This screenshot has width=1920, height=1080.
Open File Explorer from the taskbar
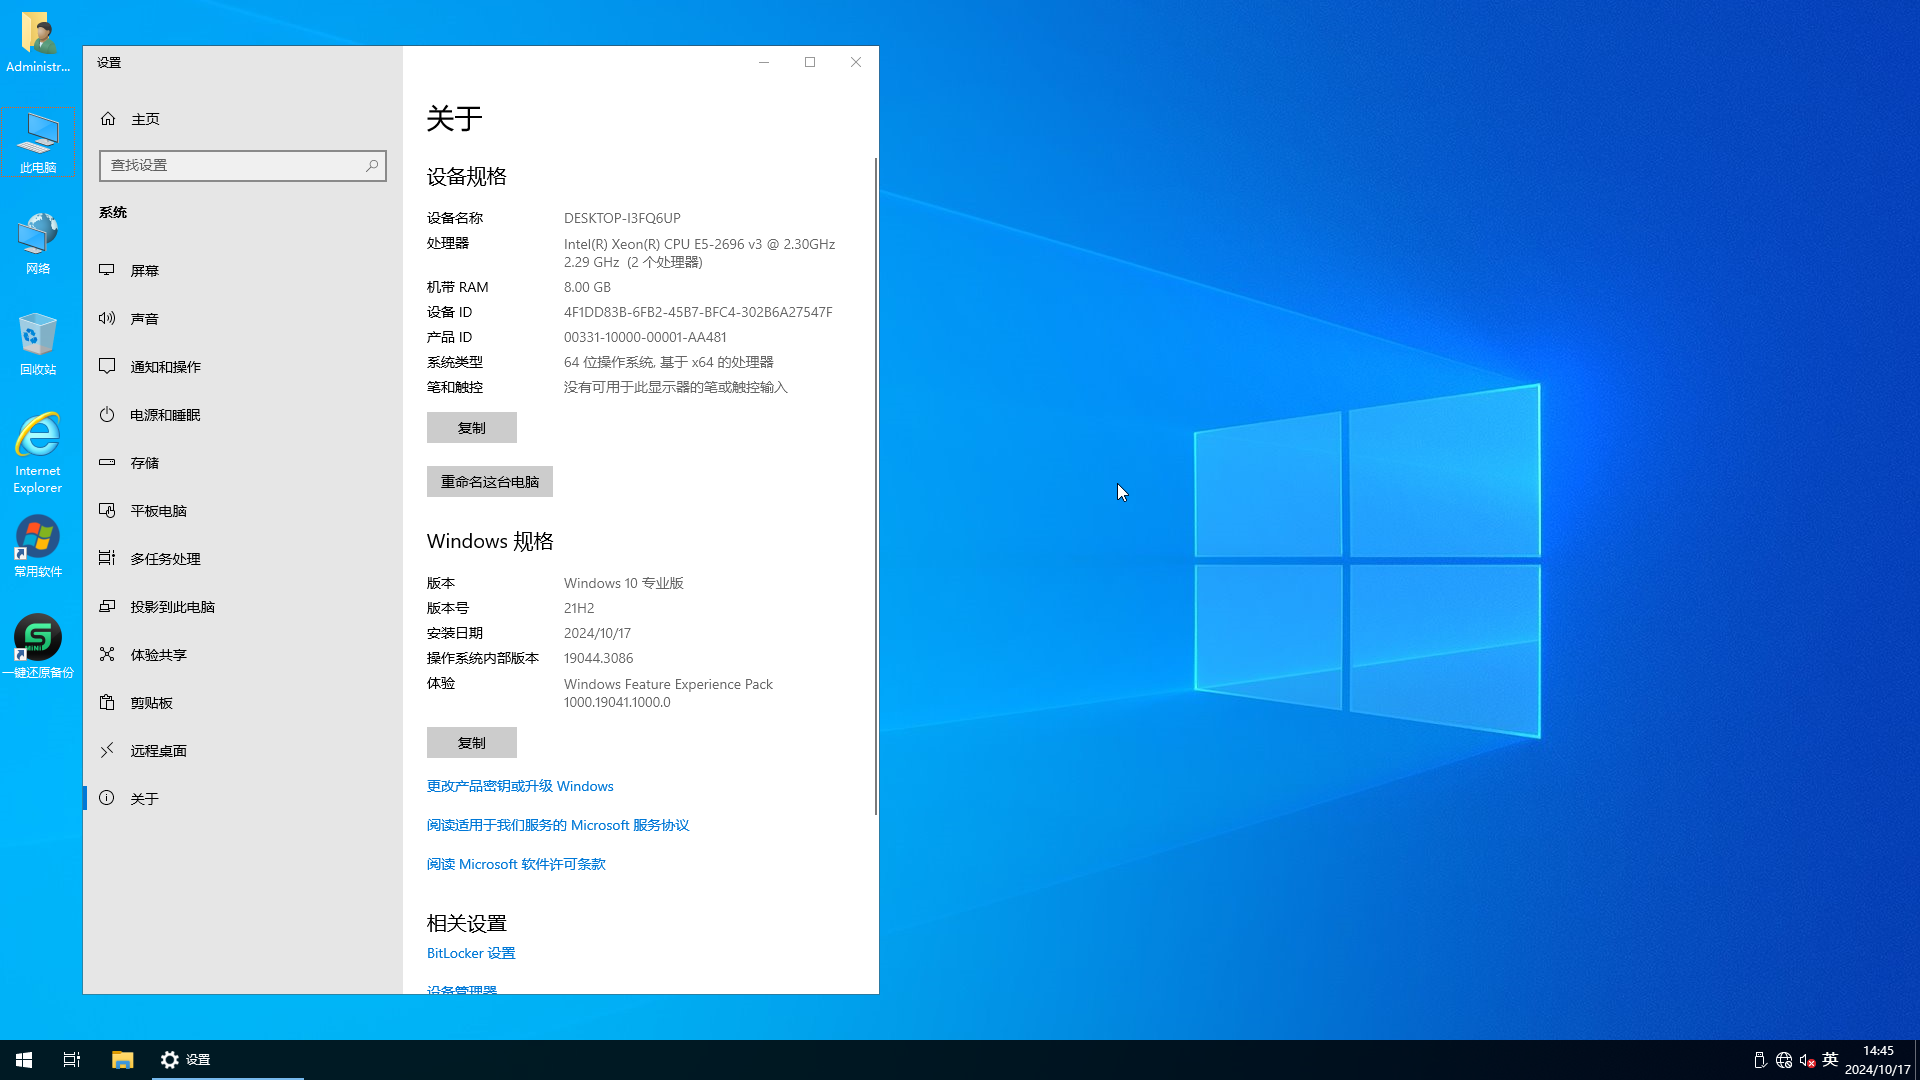(x=122, y=1060)
